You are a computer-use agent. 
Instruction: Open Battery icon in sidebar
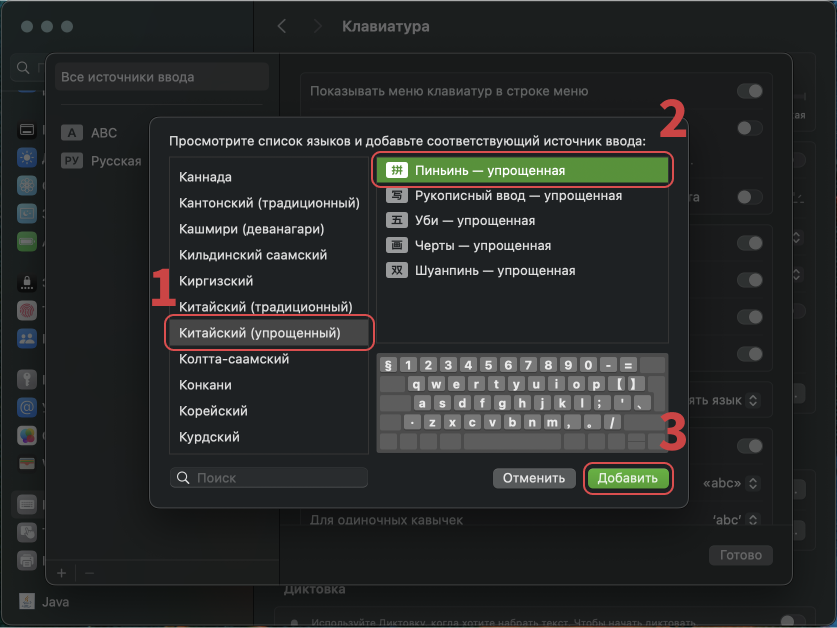[x=27, y=241]
